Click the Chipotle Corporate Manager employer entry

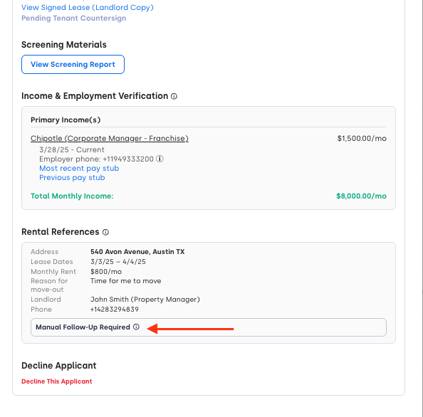tap(109, 138)
